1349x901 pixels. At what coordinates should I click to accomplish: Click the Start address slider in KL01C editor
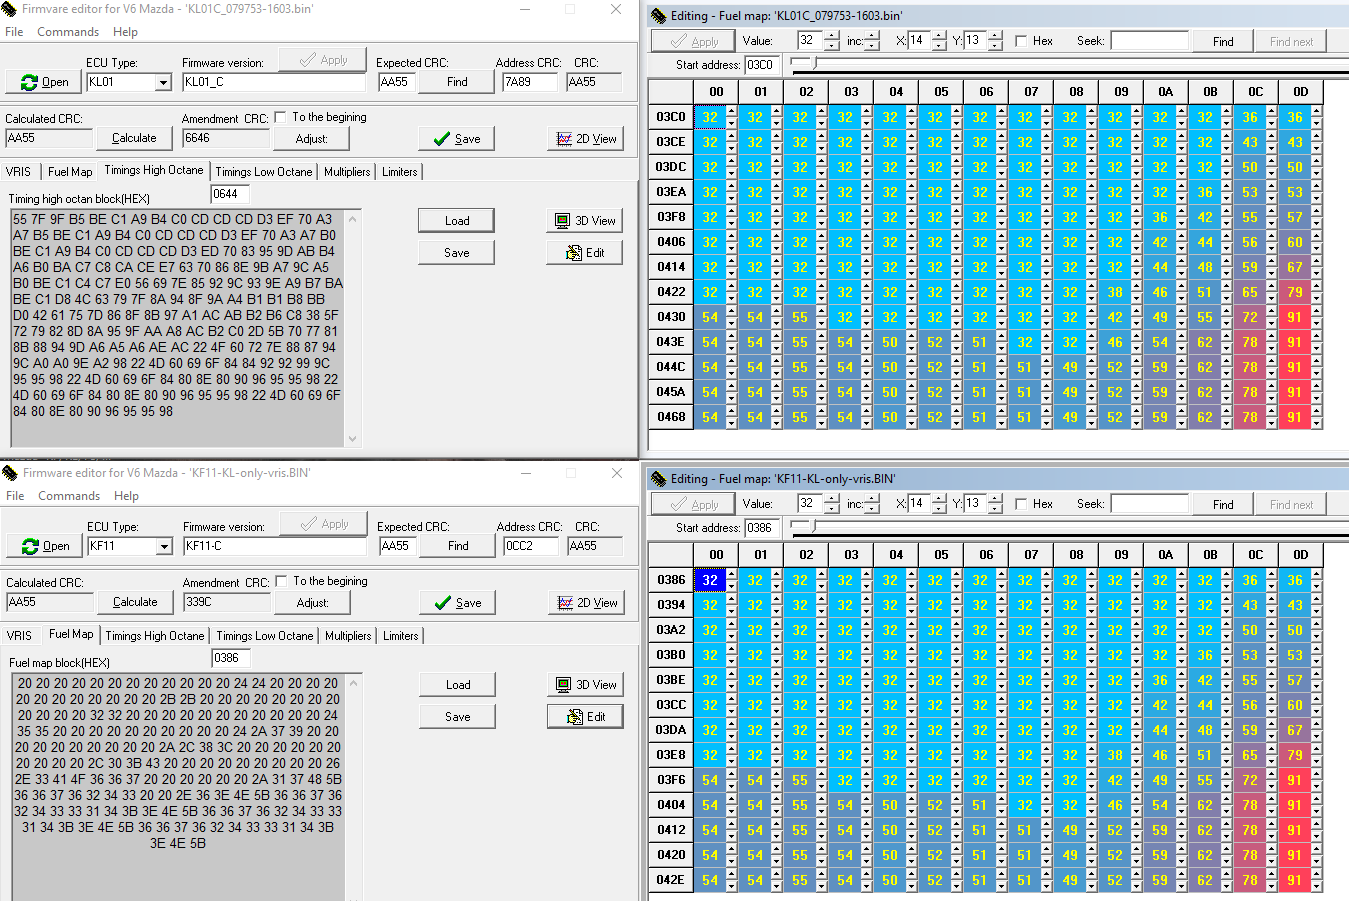[814, 64]
